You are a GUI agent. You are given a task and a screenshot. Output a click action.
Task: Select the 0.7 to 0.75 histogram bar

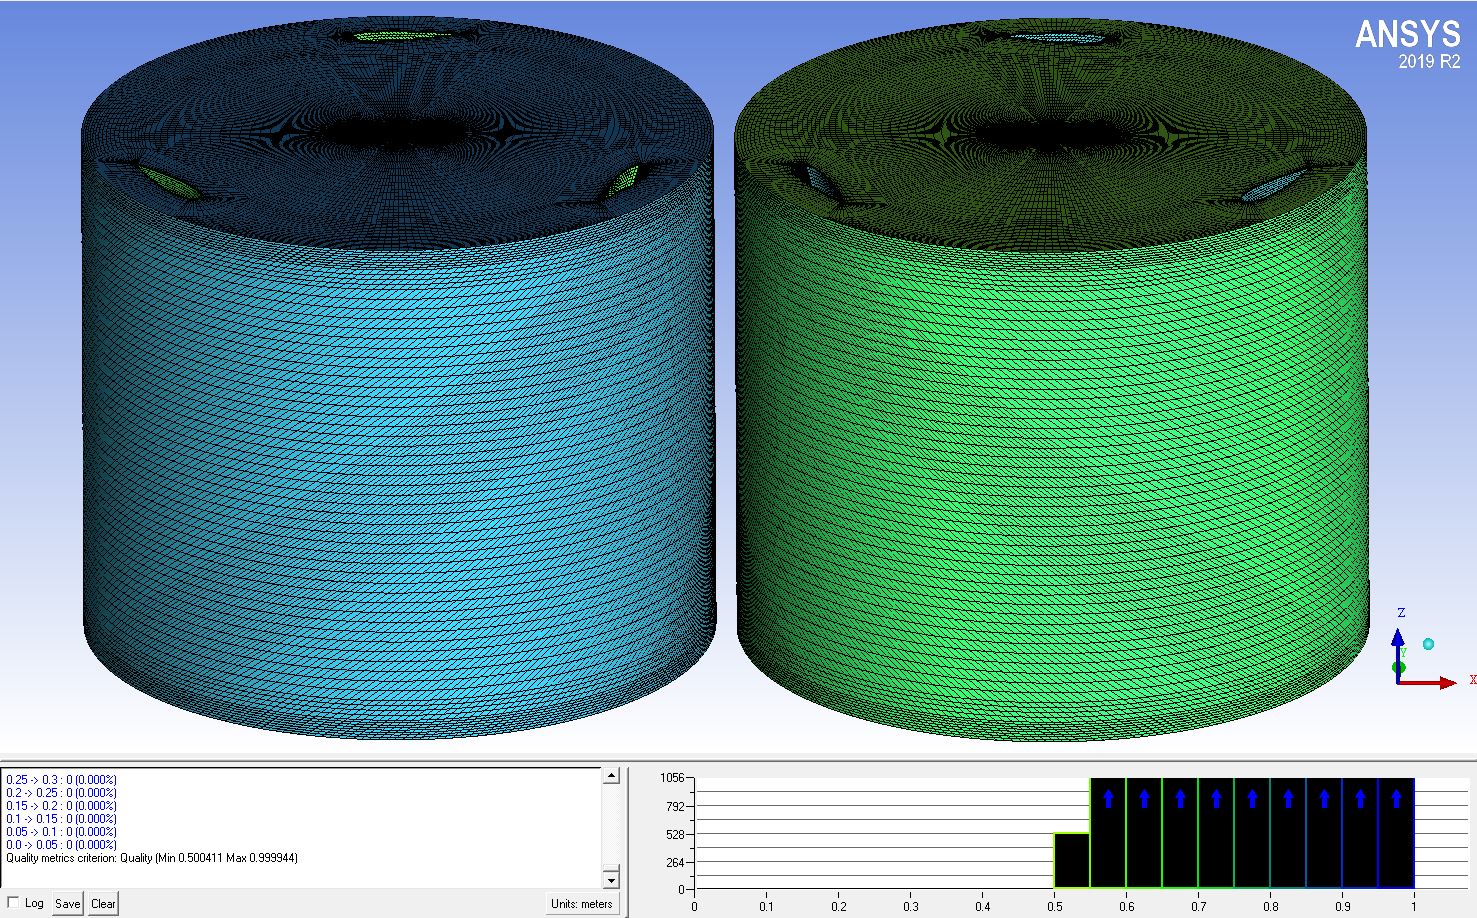pyautogui.click(x=1216, y=832)
